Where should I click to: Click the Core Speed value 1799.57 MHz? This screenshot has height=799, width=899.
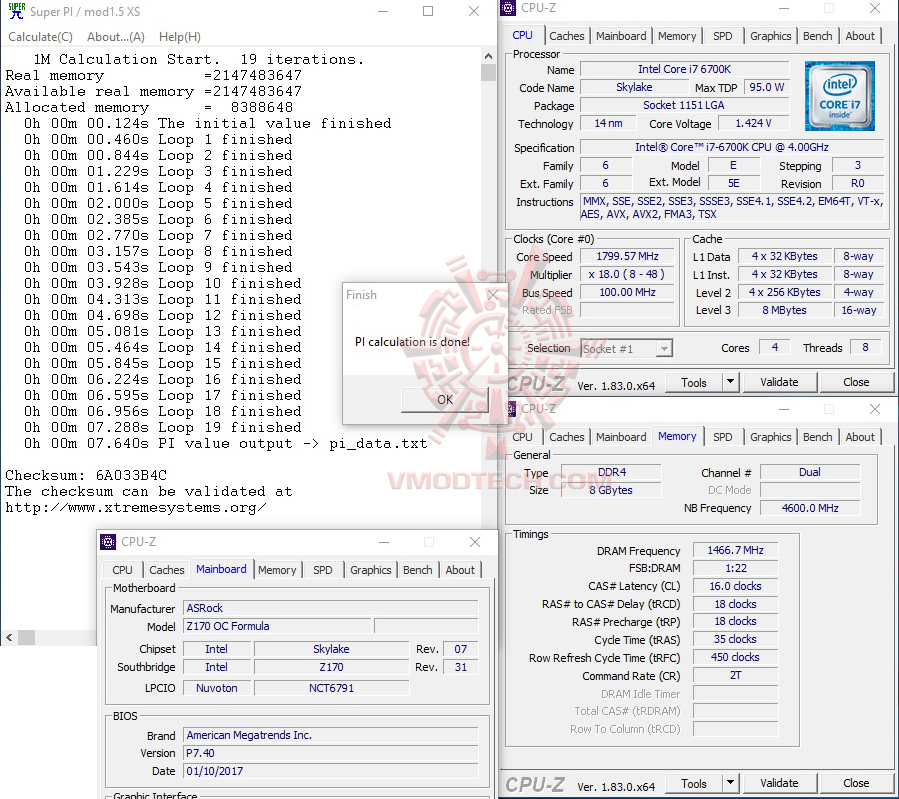(x=627, y=256)
